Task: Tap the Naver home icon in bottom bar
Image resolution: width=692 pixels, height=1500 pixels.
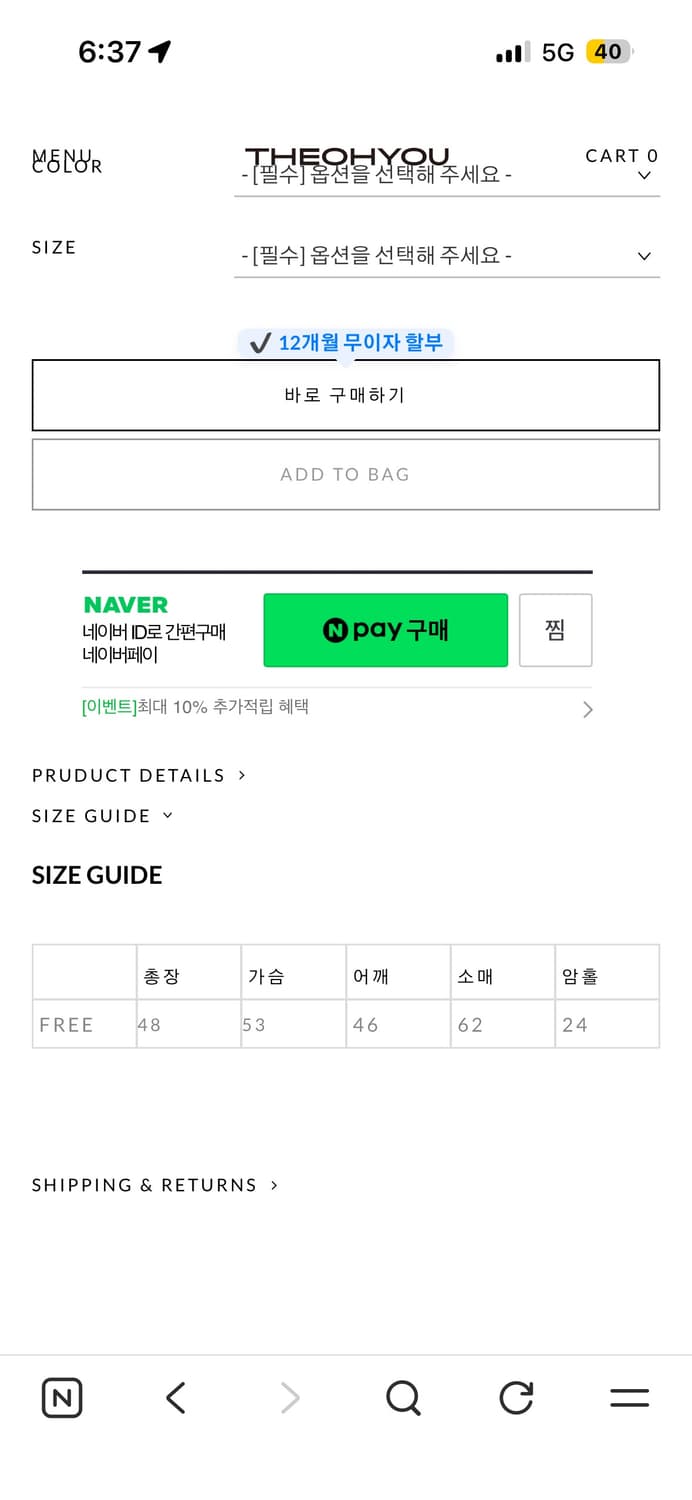Action: point(62,1397)
